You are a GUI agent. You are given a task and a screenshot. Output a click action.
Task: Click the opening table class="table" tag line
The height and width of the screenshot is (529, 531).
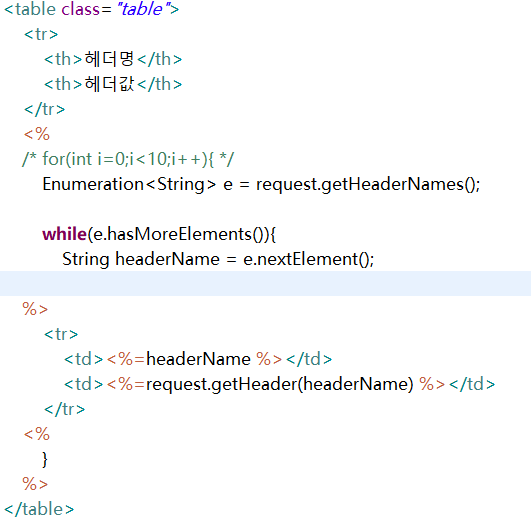(91, 9)
